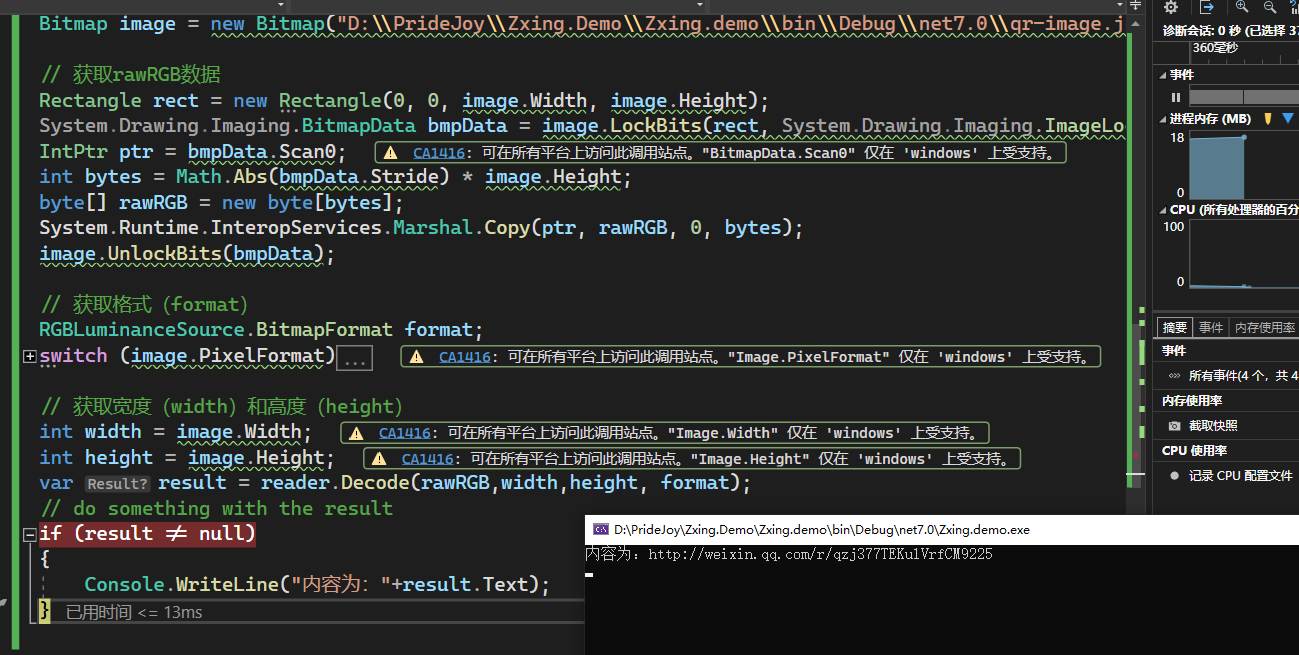This screenshot has width=1299, height=655.
Task: Zoom out on the diagnostics timeline
Action: [1270, 6]
